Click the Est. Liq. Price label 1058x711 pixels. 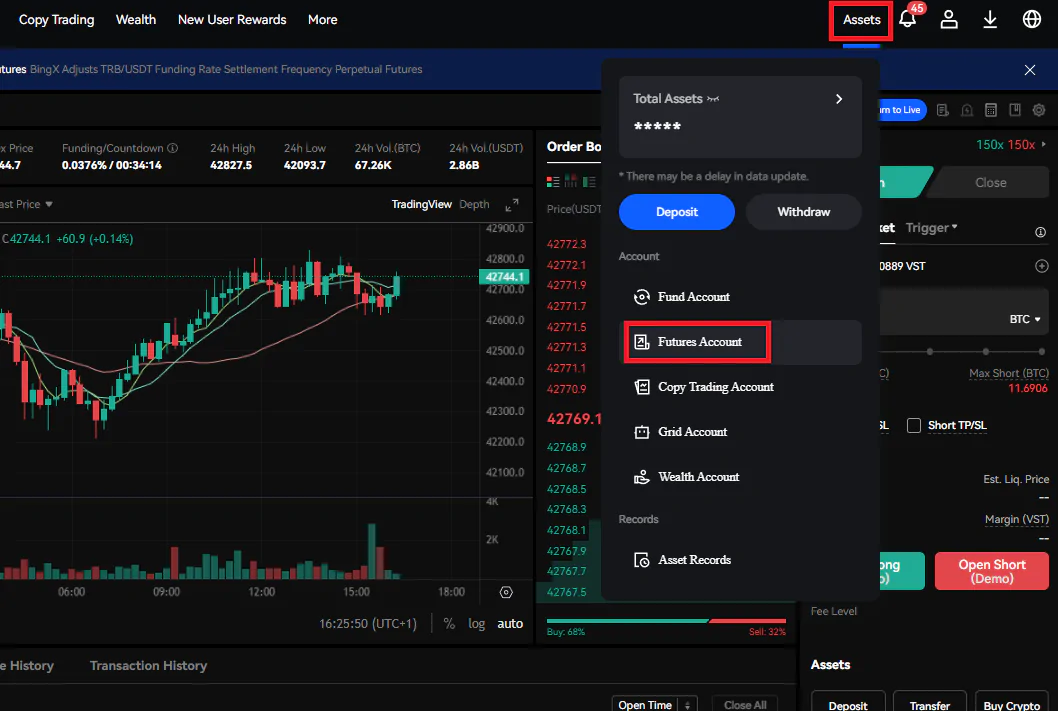[x=1016, y=479]
